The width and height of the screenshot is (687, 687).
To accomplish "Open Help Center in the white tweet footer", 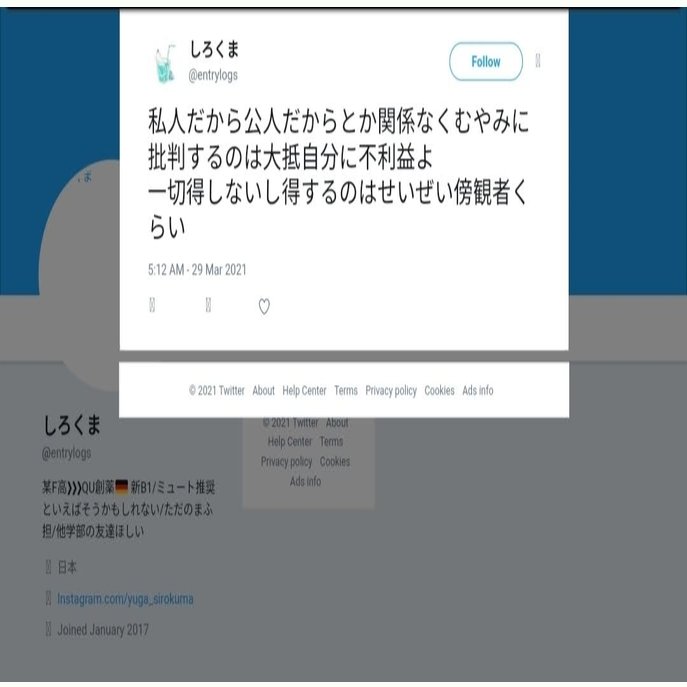I will coord(304,390).
